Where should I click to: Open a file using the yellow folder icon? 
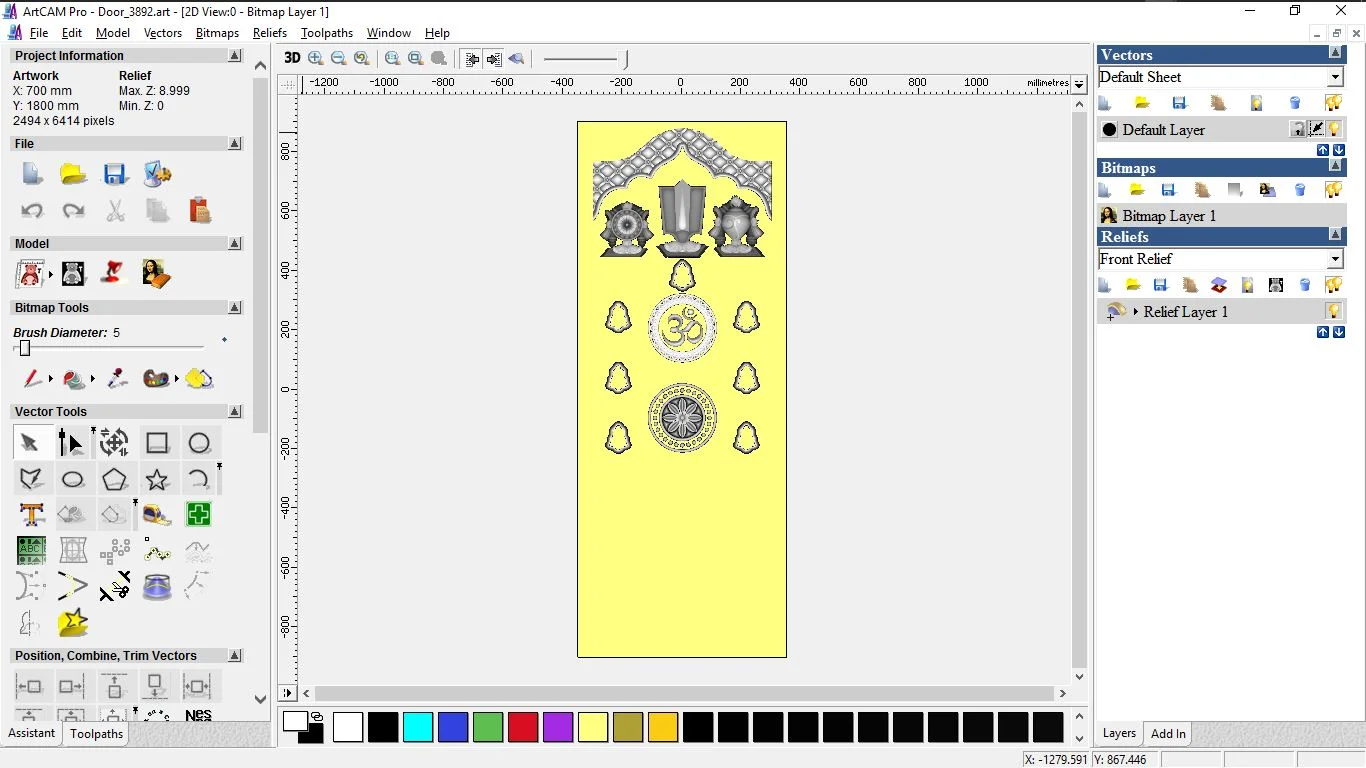pos(73,174)
